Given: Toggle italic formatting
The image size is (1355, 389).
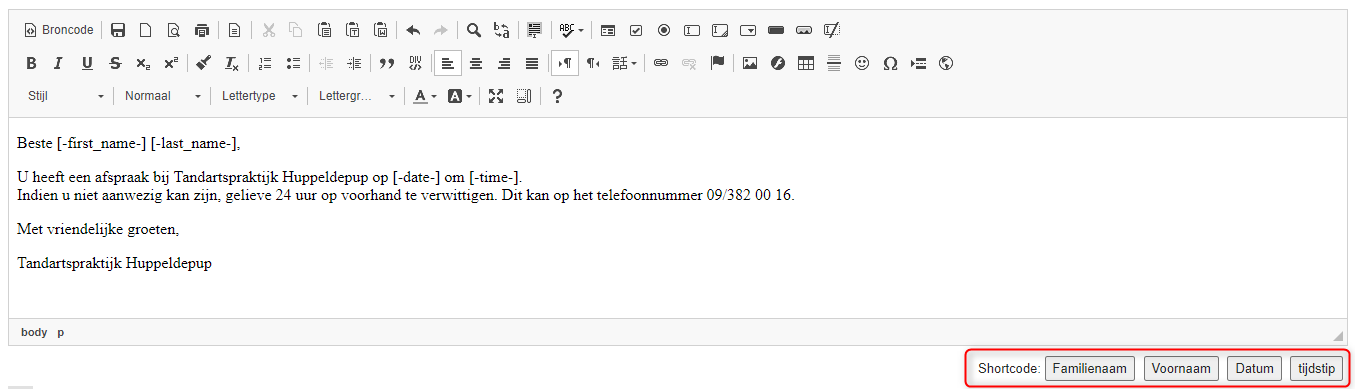Looking at the screenshot, I should [x=59, y=63].
